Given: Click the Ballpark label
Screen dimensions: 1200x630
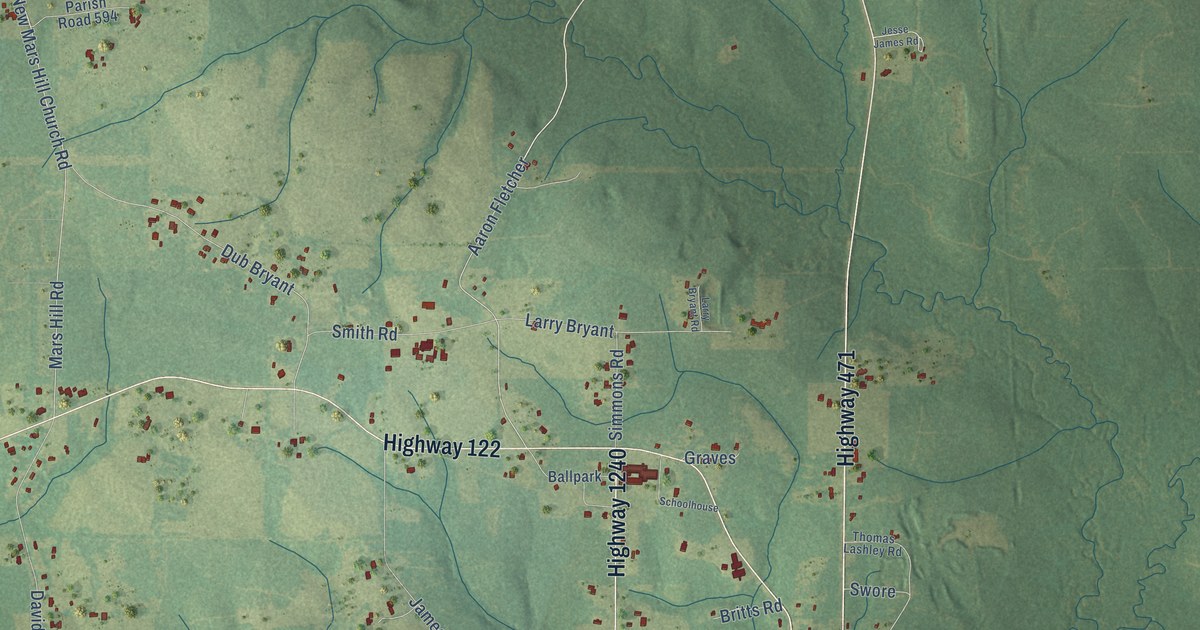Looking at the screenshot, I should click(575, 478).
